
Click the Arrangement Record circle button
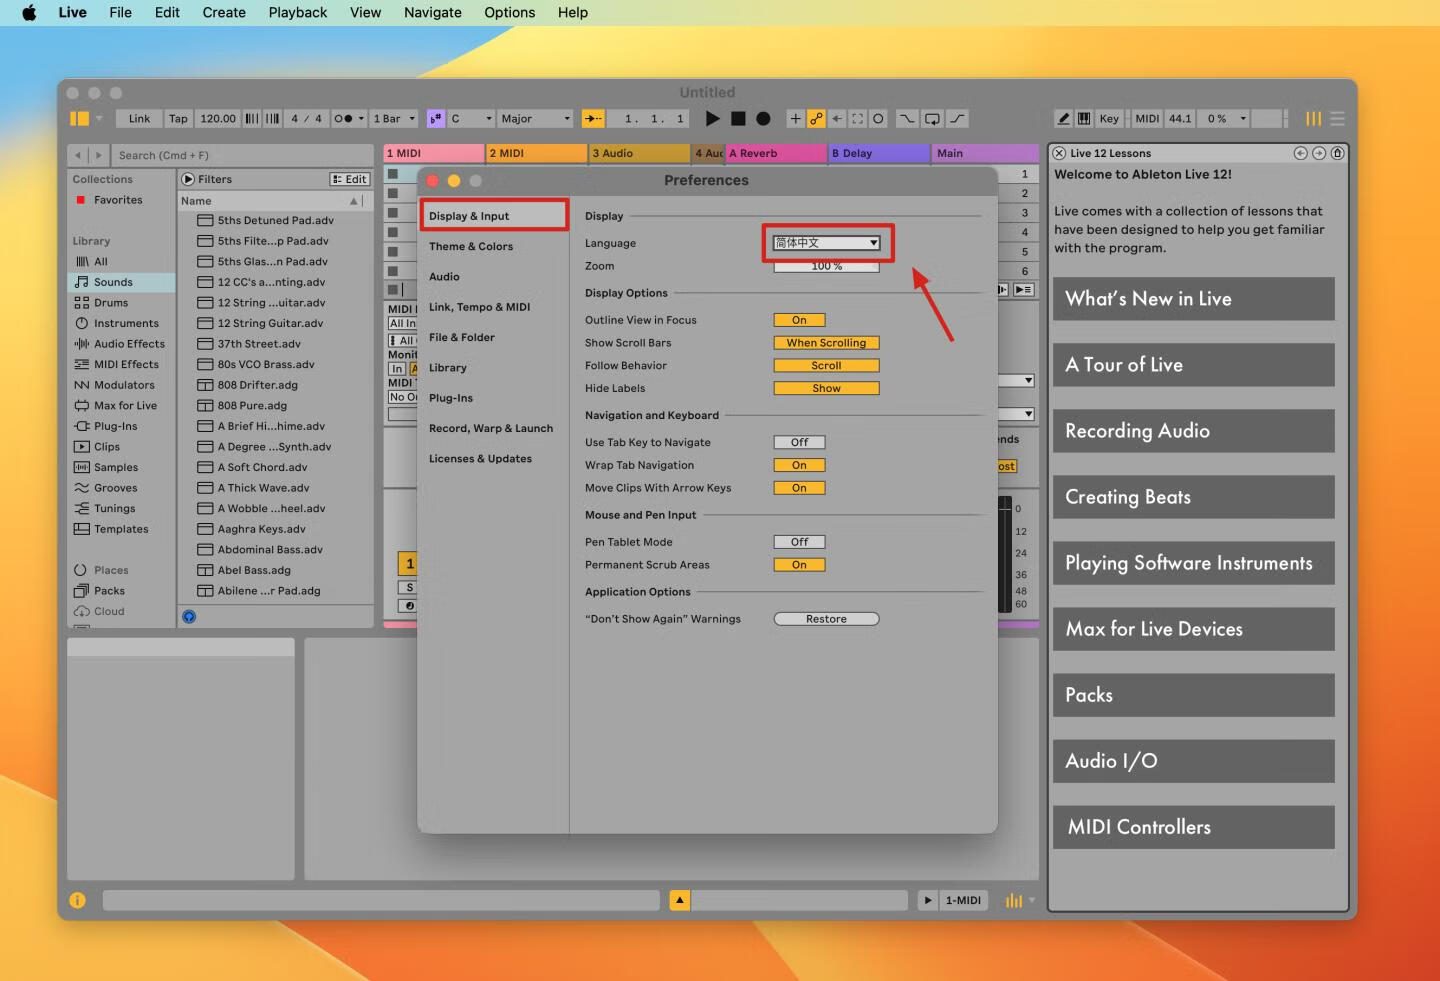click(763, 119)
